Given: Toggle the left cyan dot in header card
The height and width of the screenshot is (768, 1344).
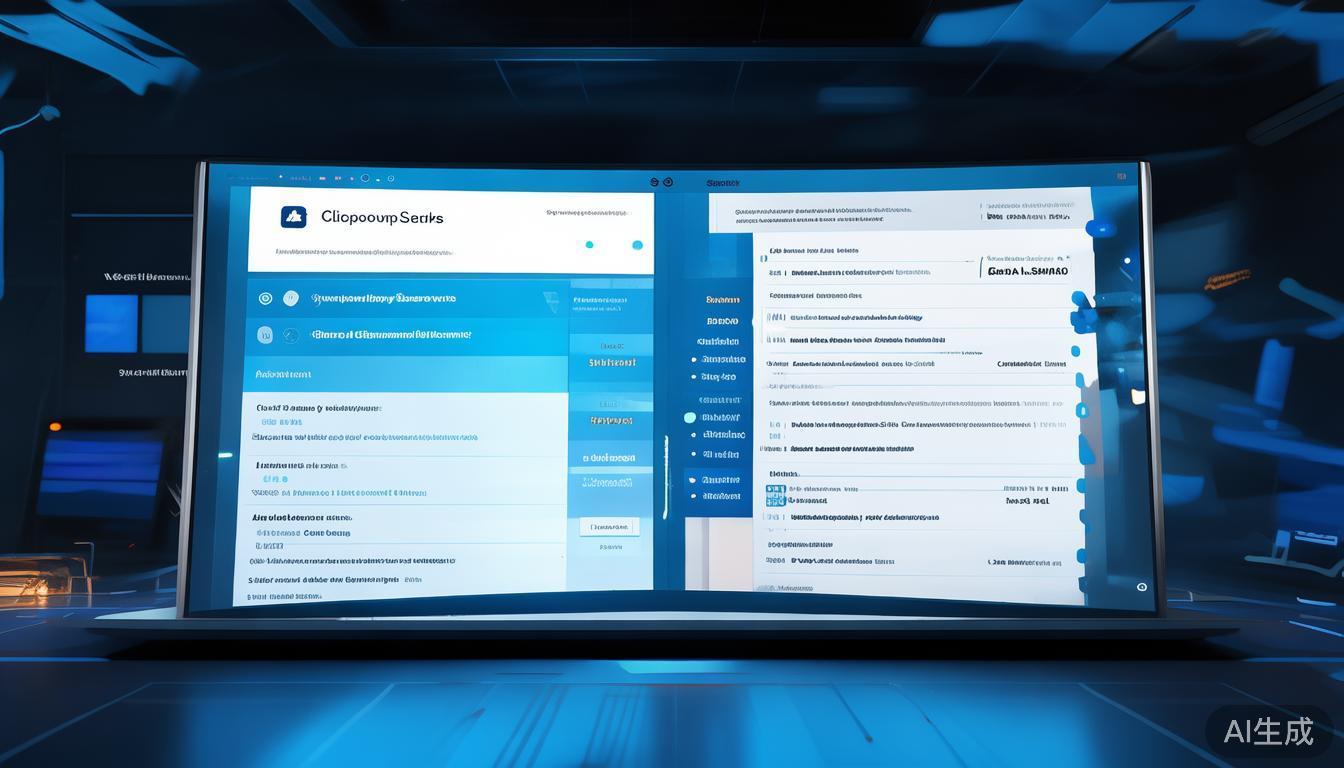Looking at the screenshot, I should click(589, 244).
